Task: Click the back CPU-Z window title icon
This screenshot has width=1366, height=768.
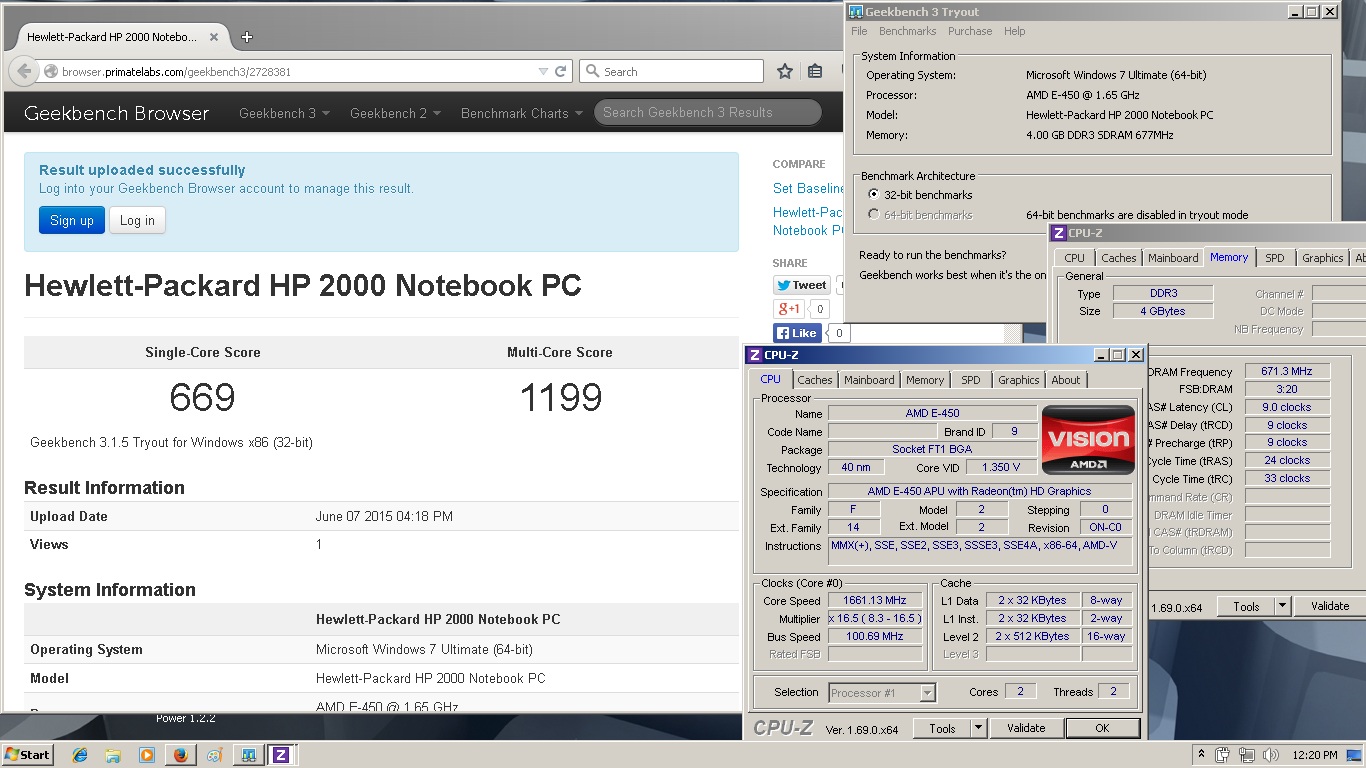Action: tap(1058, 233)
